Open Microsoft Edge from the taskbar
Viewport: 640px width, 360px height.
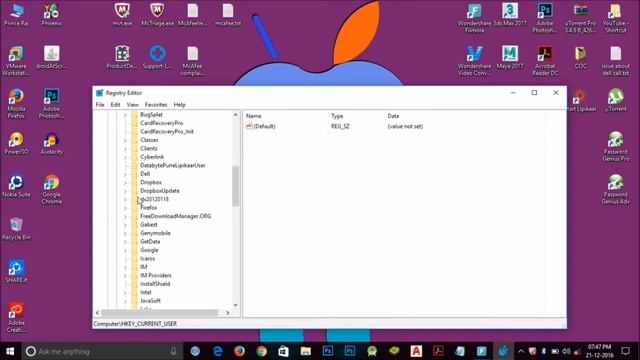coord(218,351)
